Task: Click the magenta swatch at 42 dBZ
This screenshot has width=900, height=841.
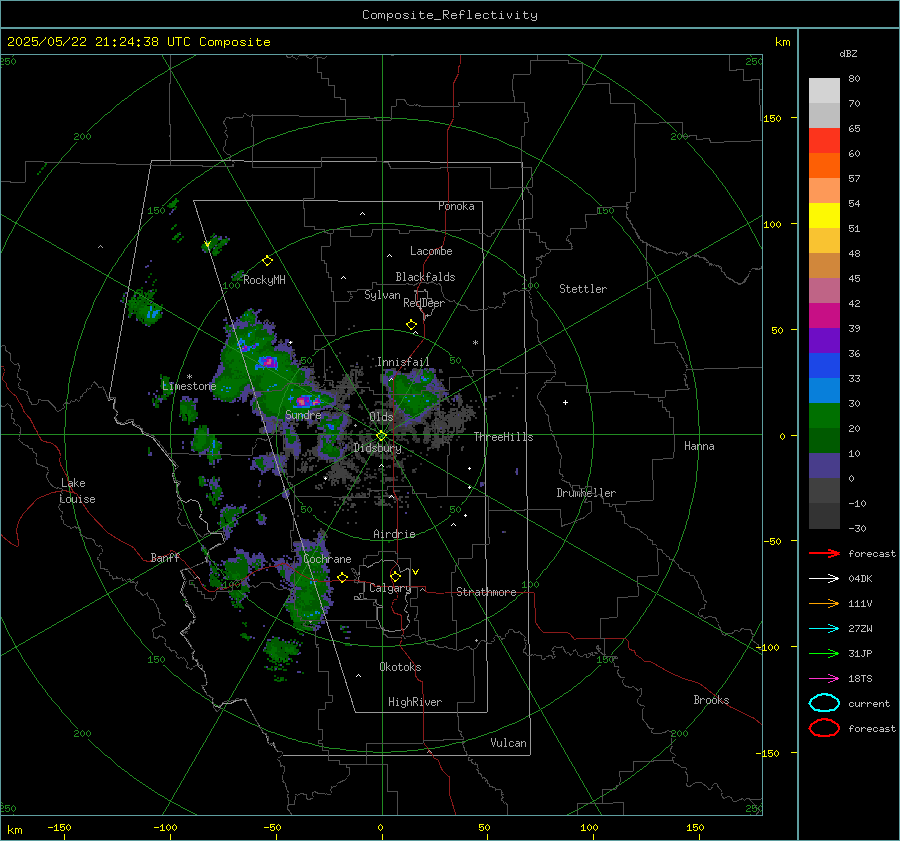Action: pyautogui.click(x=824, y=315)
